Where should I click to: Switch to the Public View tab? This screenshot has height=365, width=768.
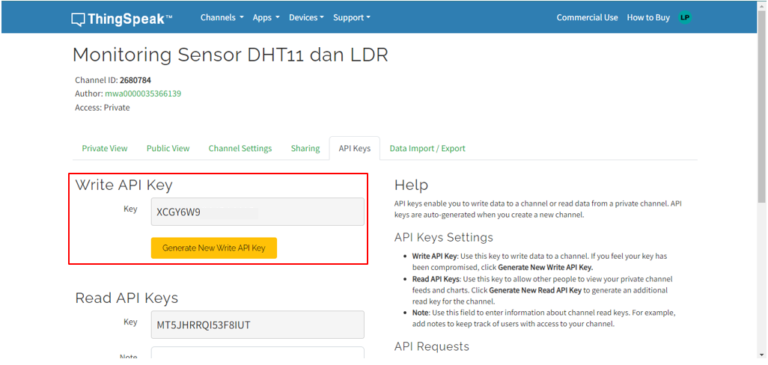point(168,148)
